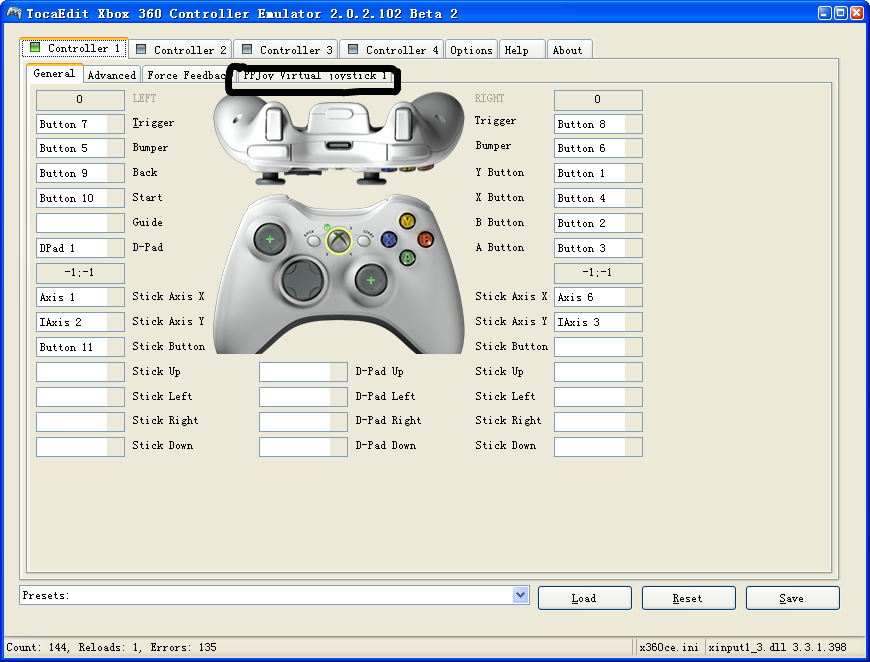Click the D-pad on the controller image
The height and width of the screenshot is (662, 870).
click(x=302, y=280)
